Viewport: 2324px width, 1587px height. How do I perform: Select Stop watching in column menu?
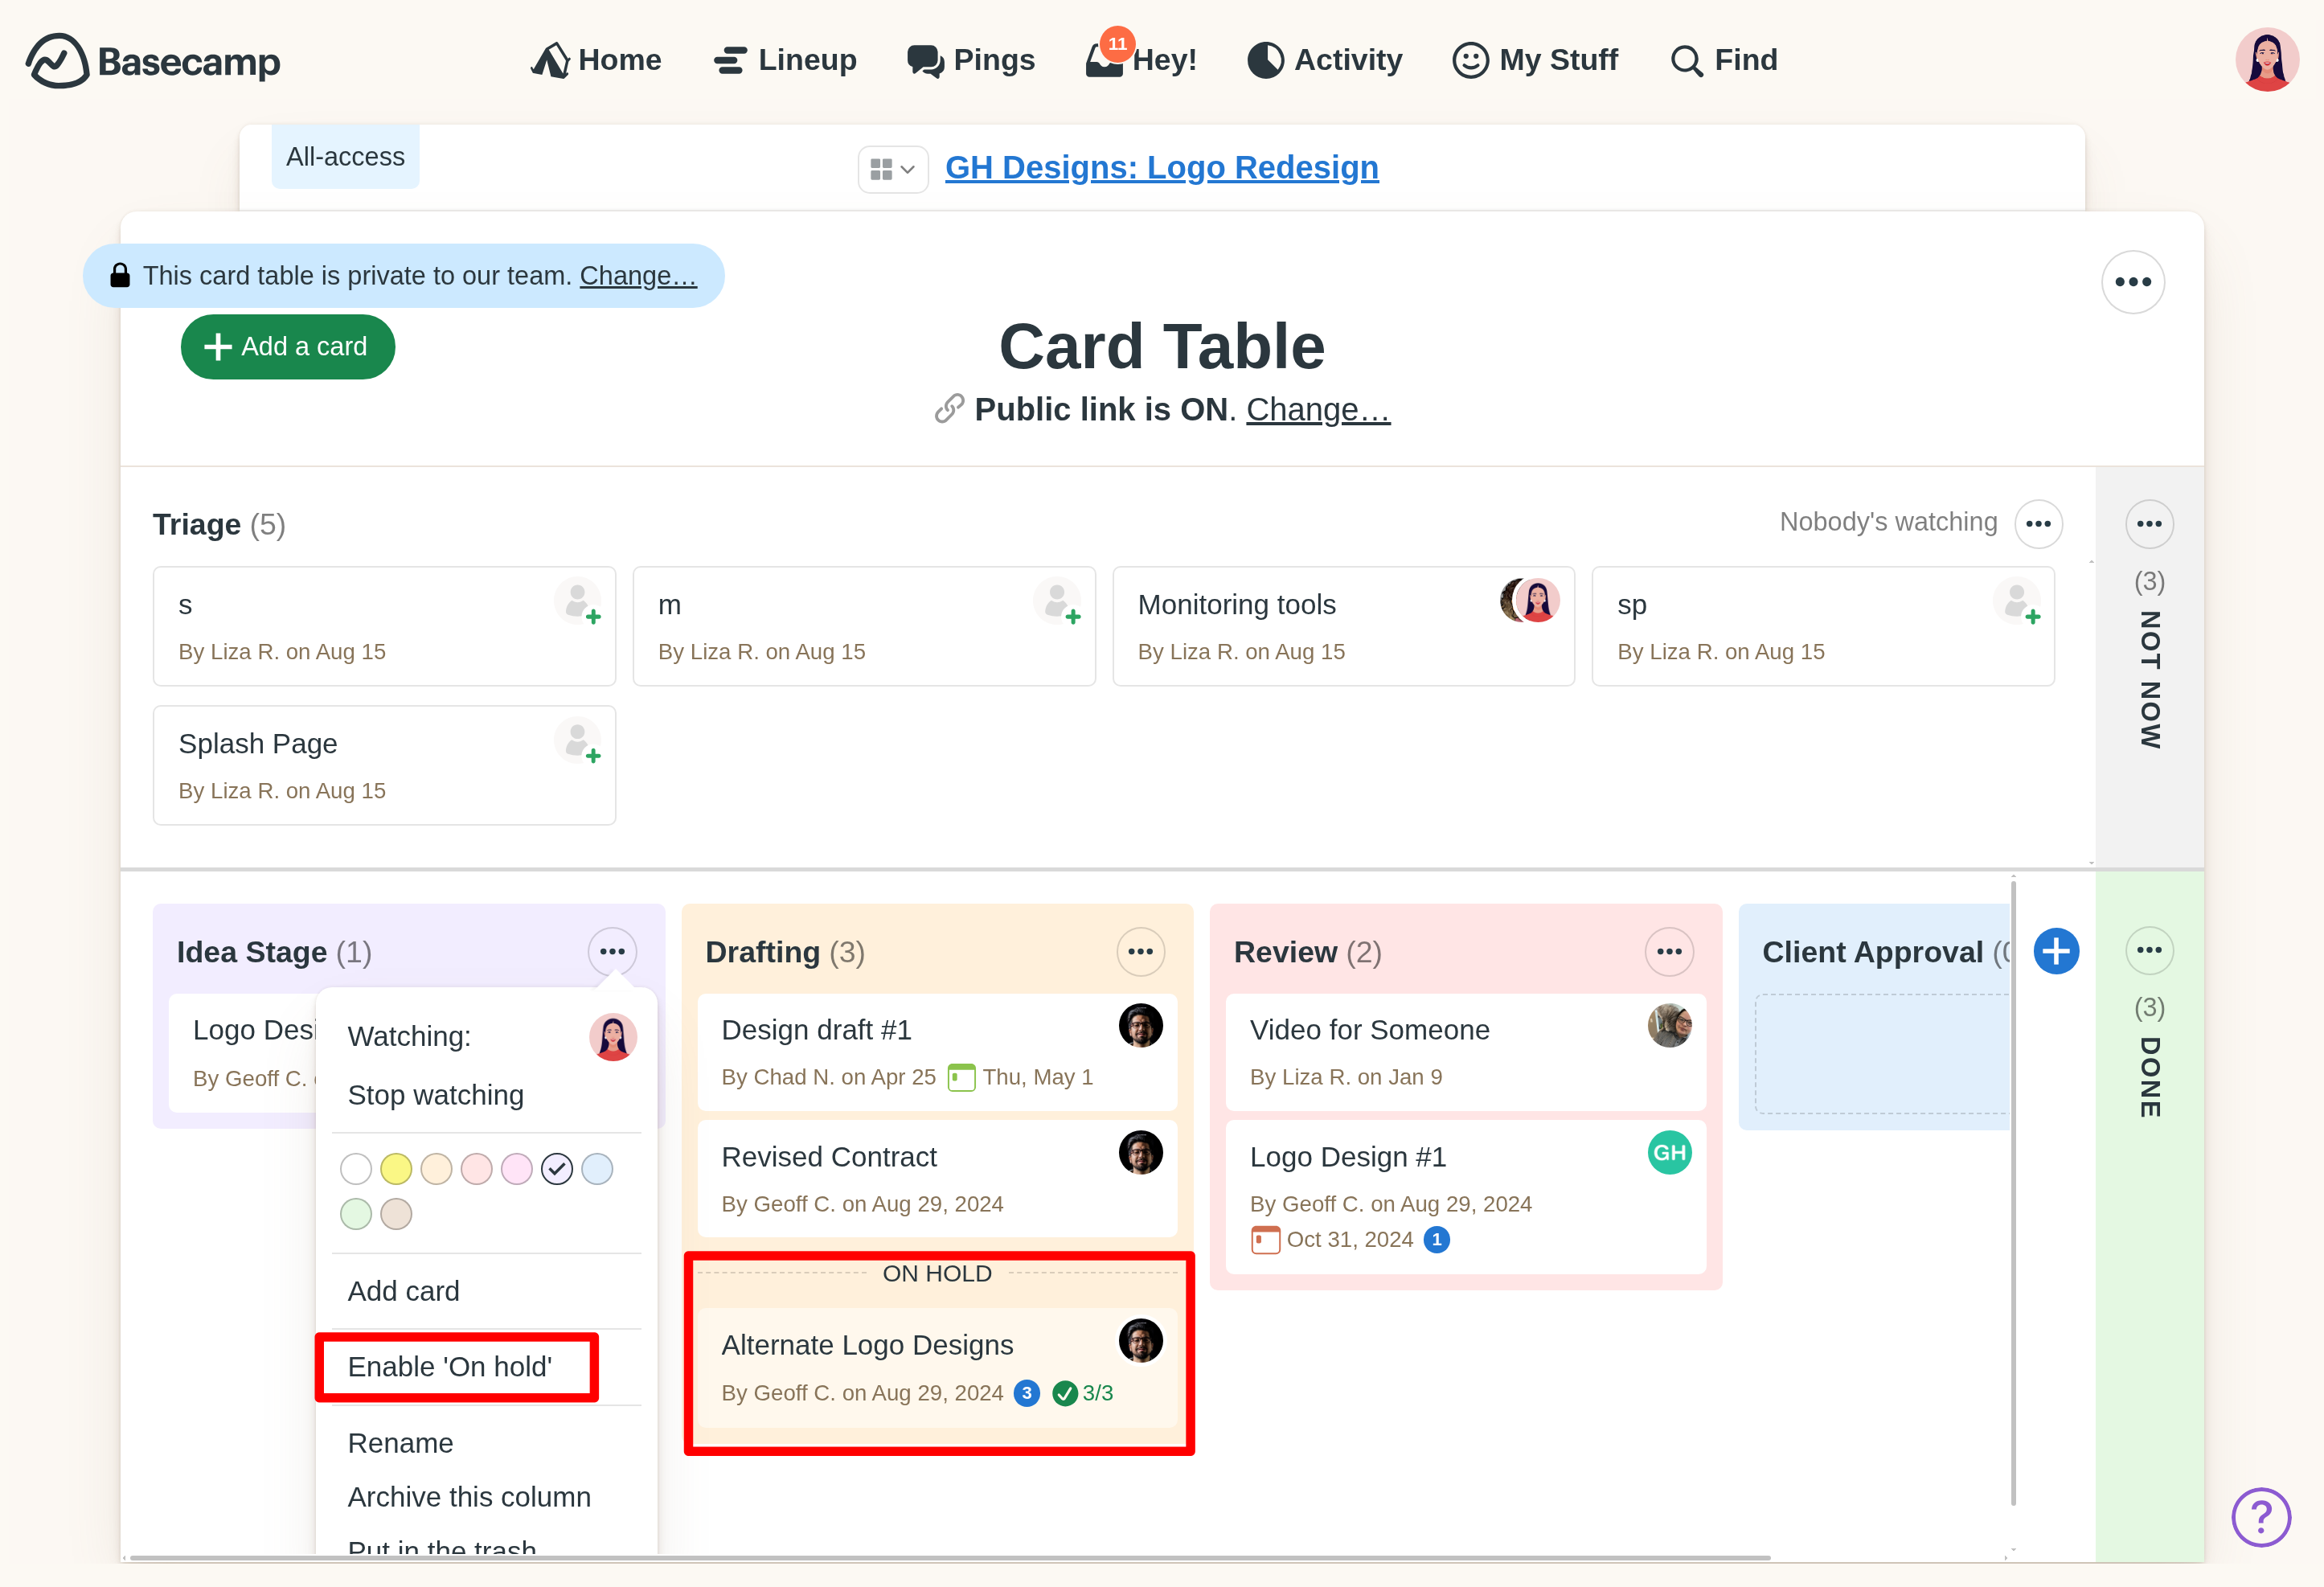pyautogui.click(x=435, y=1095)
